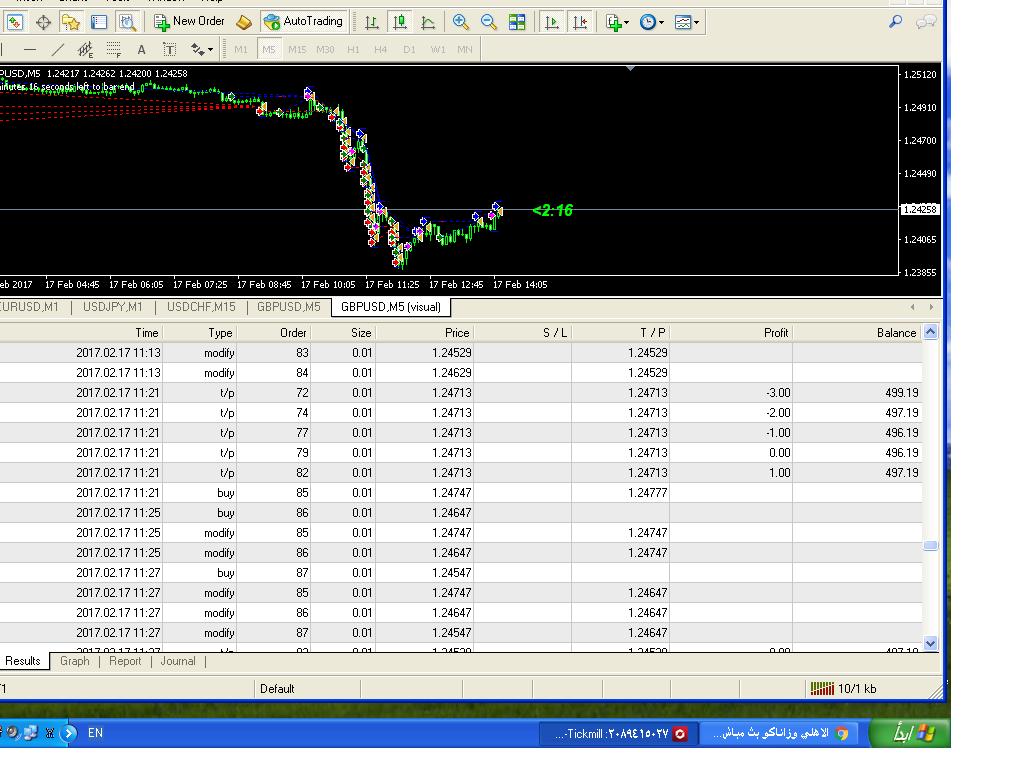The width and height of the screenshot is (1024, 768).
Task: Open the arrows objects dropdown
Action: pyautogui.click(x=201, y=49)
